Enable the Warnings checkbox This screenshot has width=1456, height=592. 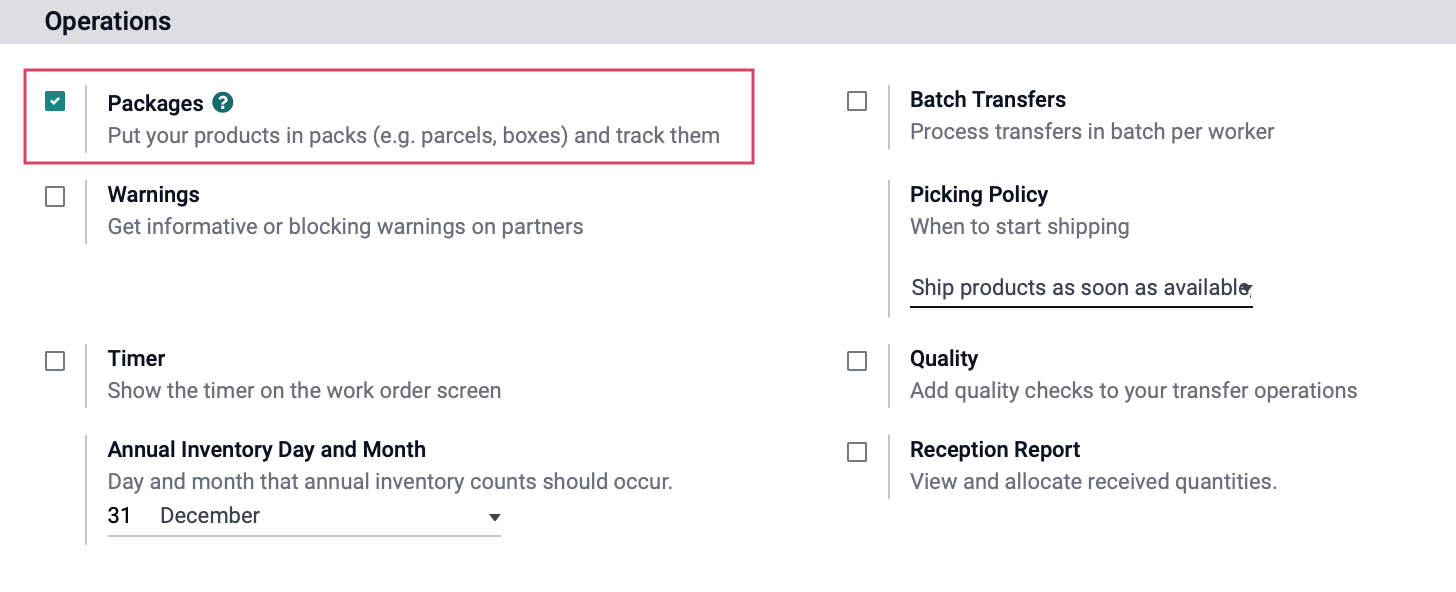pyautogui.click(x=55, y=197)
